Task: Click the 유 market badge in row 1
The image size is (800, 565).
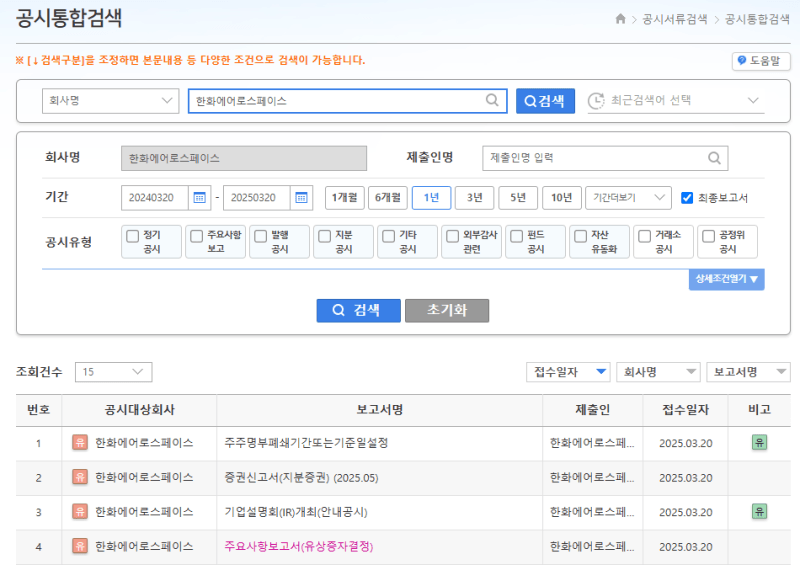Action: [x=80, y=442]
